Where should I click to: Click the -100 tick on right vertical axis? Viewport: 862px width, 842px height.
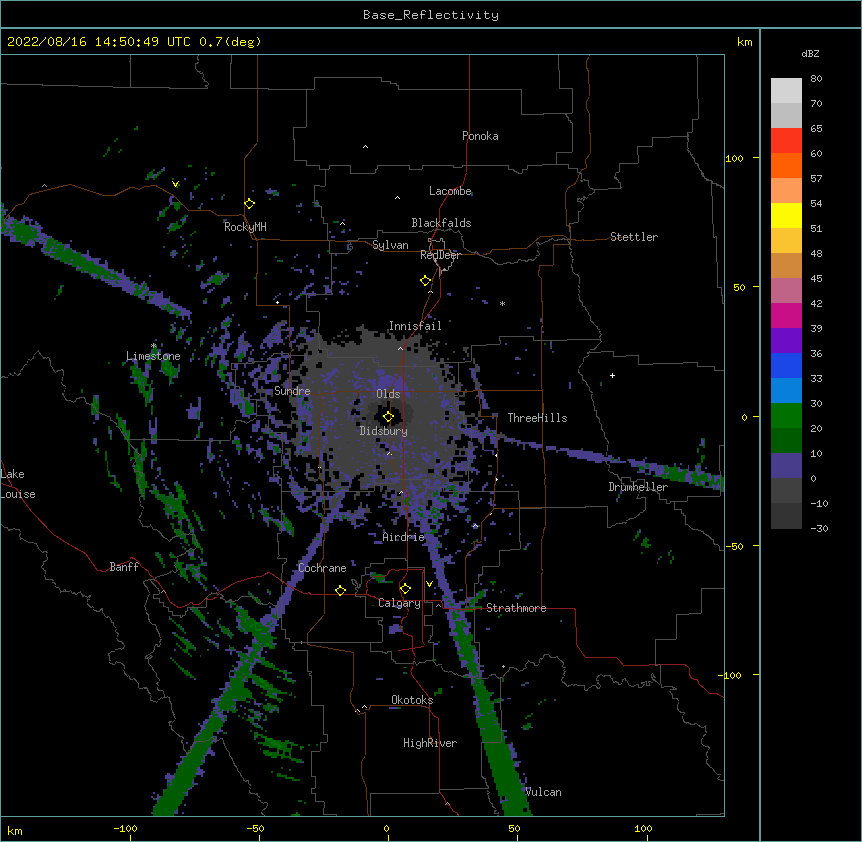tap(732, 675)
